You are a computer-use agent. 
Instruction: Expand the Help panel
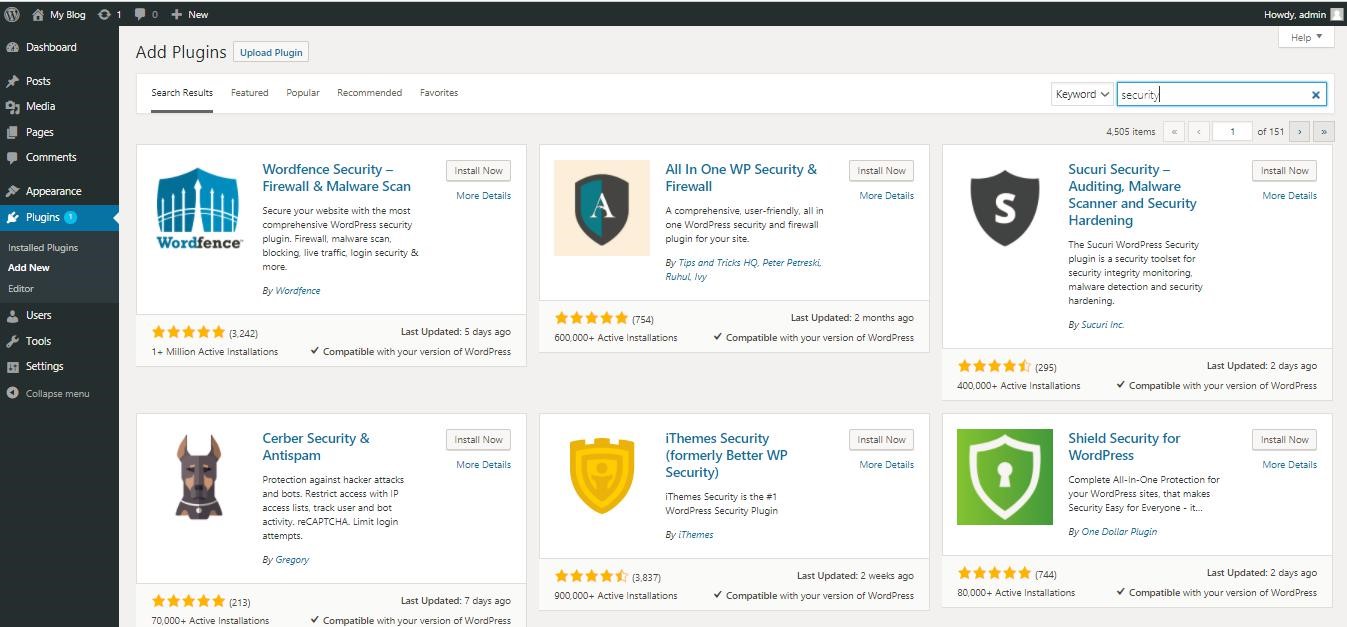click(1304, 37)
